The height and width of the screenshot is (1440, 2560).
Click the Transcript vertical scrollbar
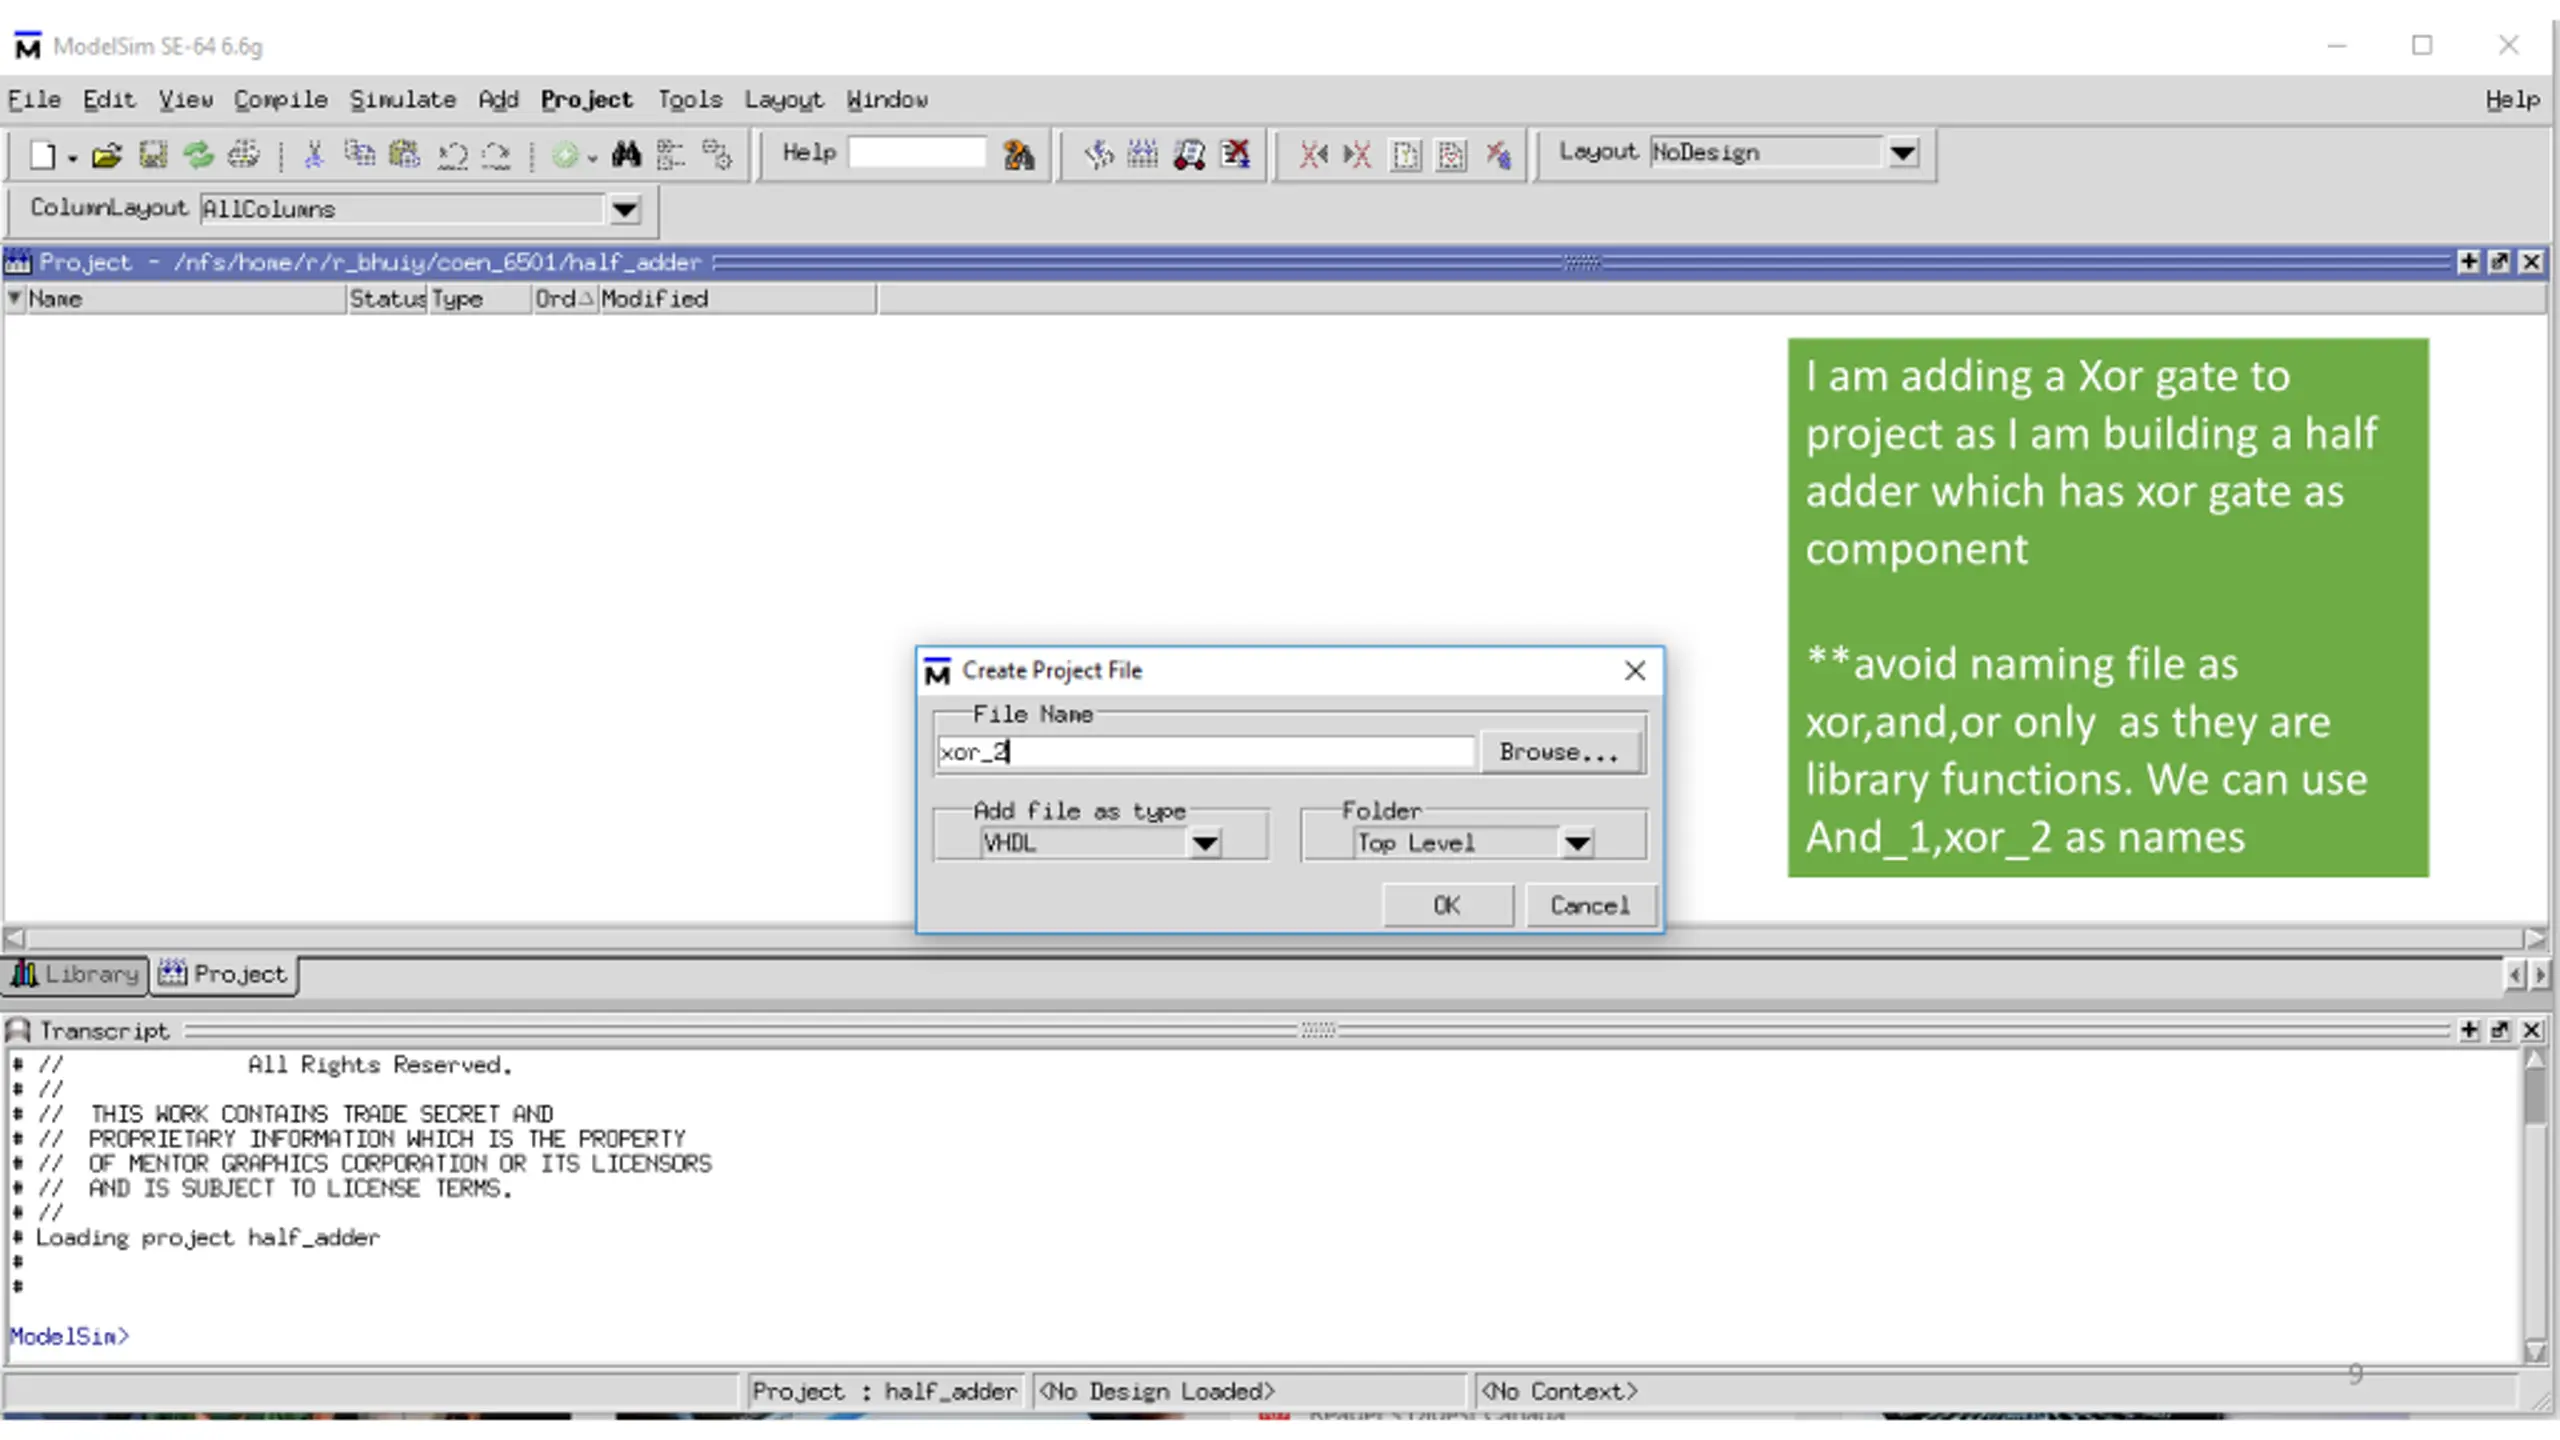(x=2535, y=1205)
